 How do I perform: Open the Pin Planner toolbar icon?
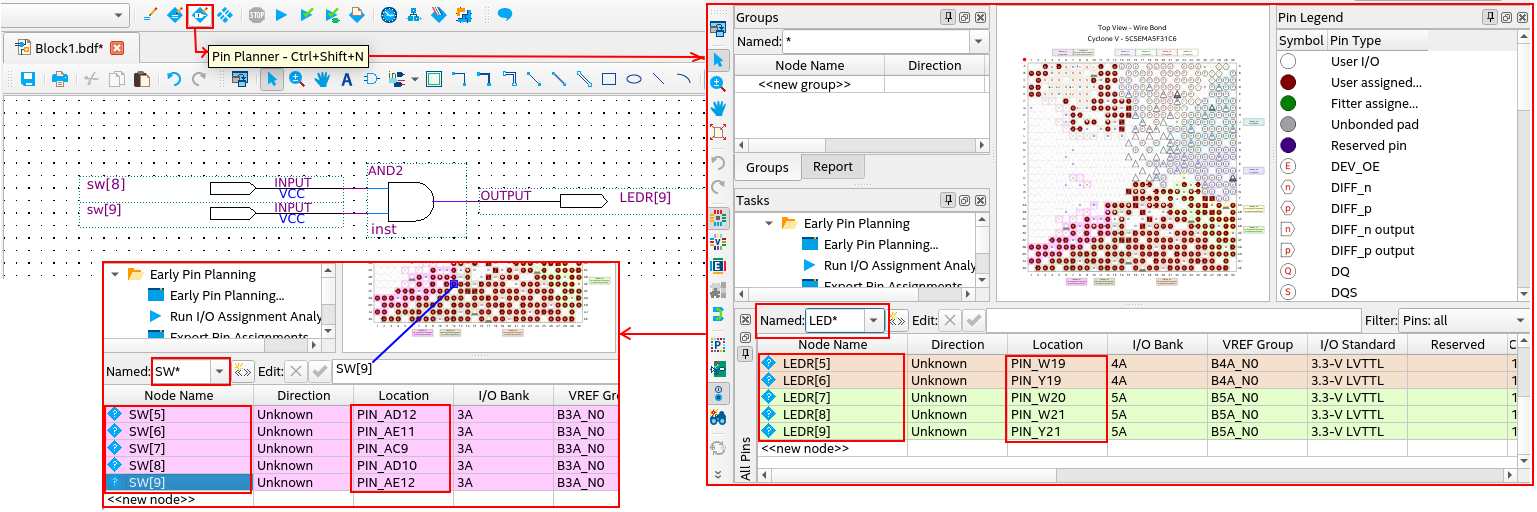[x=200, y=15]
